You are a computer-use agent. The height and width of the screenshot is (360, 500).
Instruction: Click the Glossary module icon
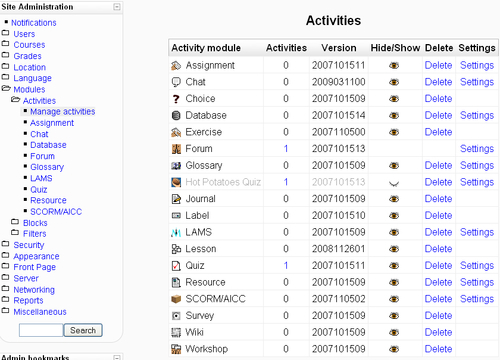tap(176, 166)
